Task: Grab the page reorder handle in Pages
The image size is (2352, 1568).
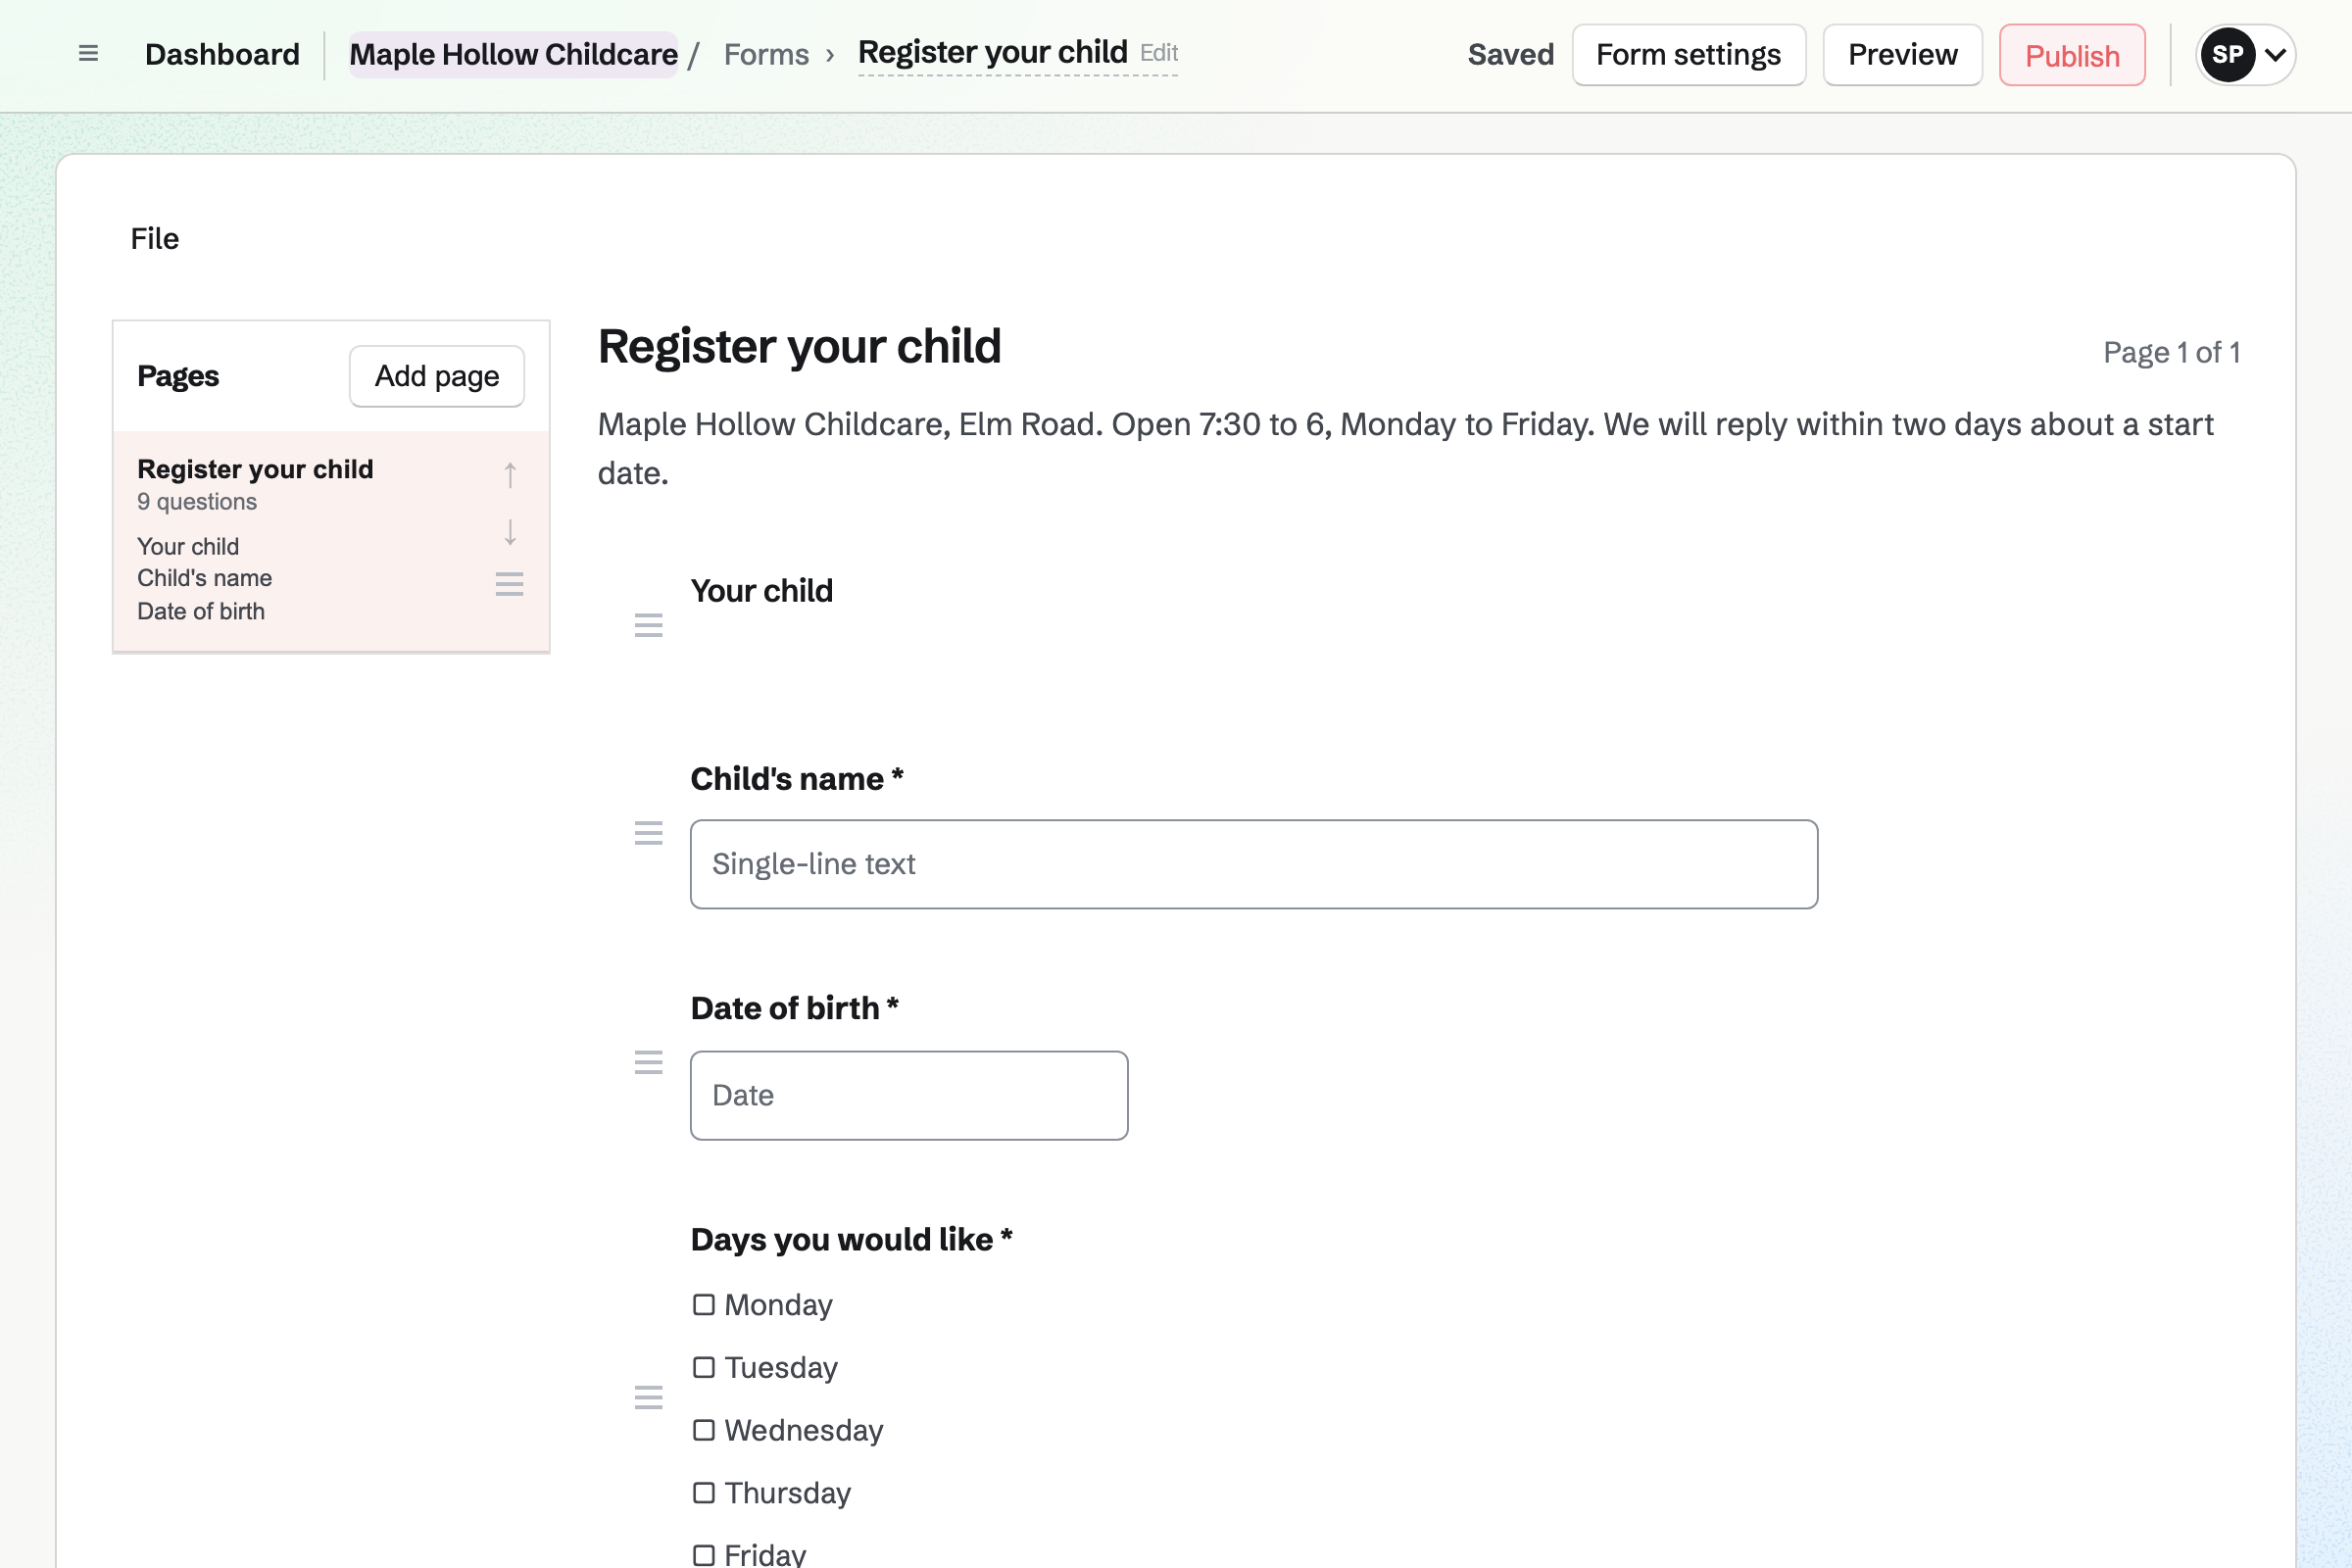Action: pyautogui.click(x=510, y=584)
